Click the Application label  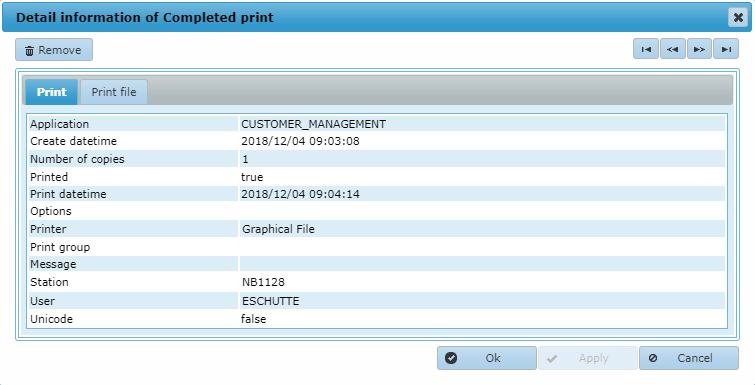(x=60, y=124)
